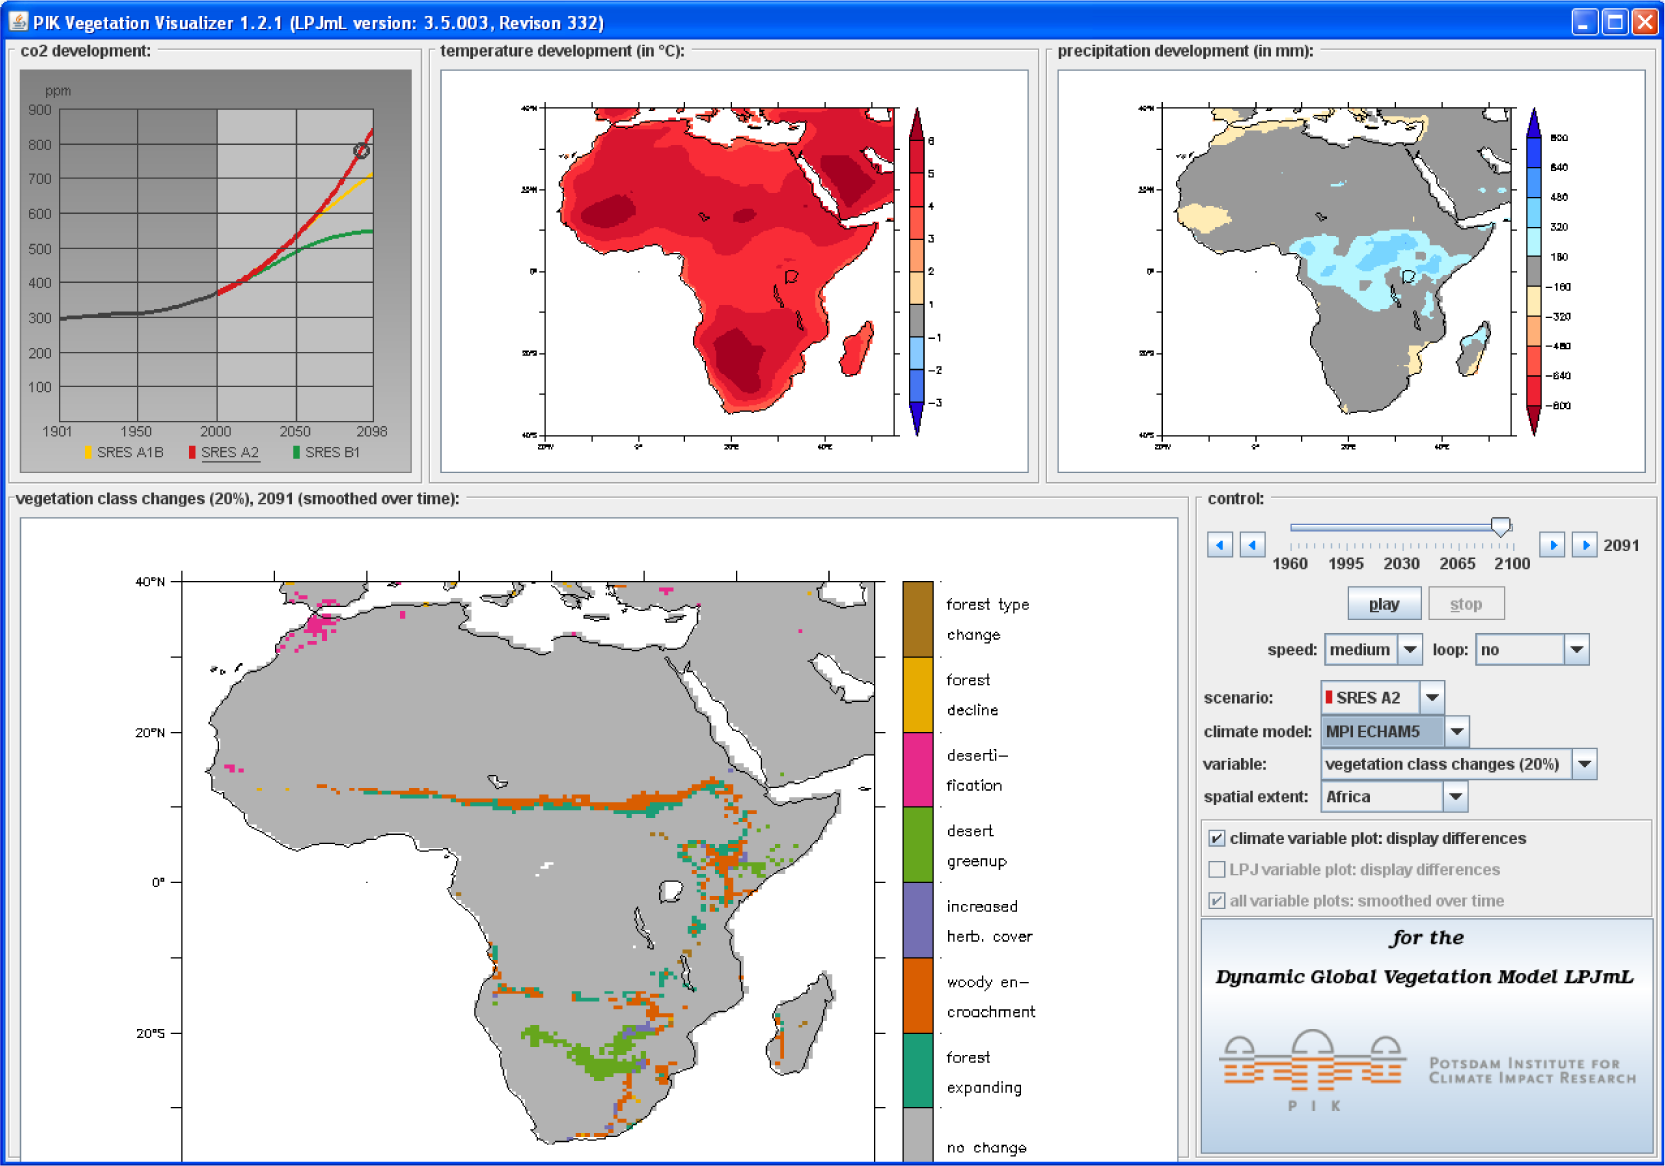Expand the speed dropdown set to medium

tap(1410, 650)
